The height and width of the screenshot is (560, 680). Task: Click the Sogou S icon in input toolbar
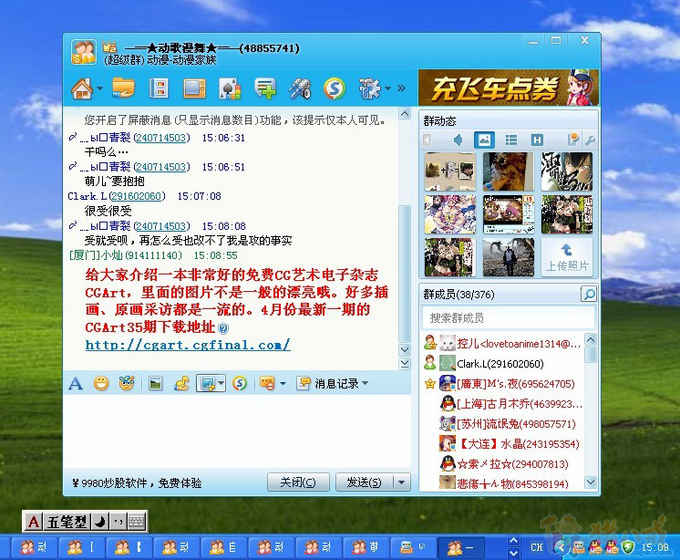point(239,383)
